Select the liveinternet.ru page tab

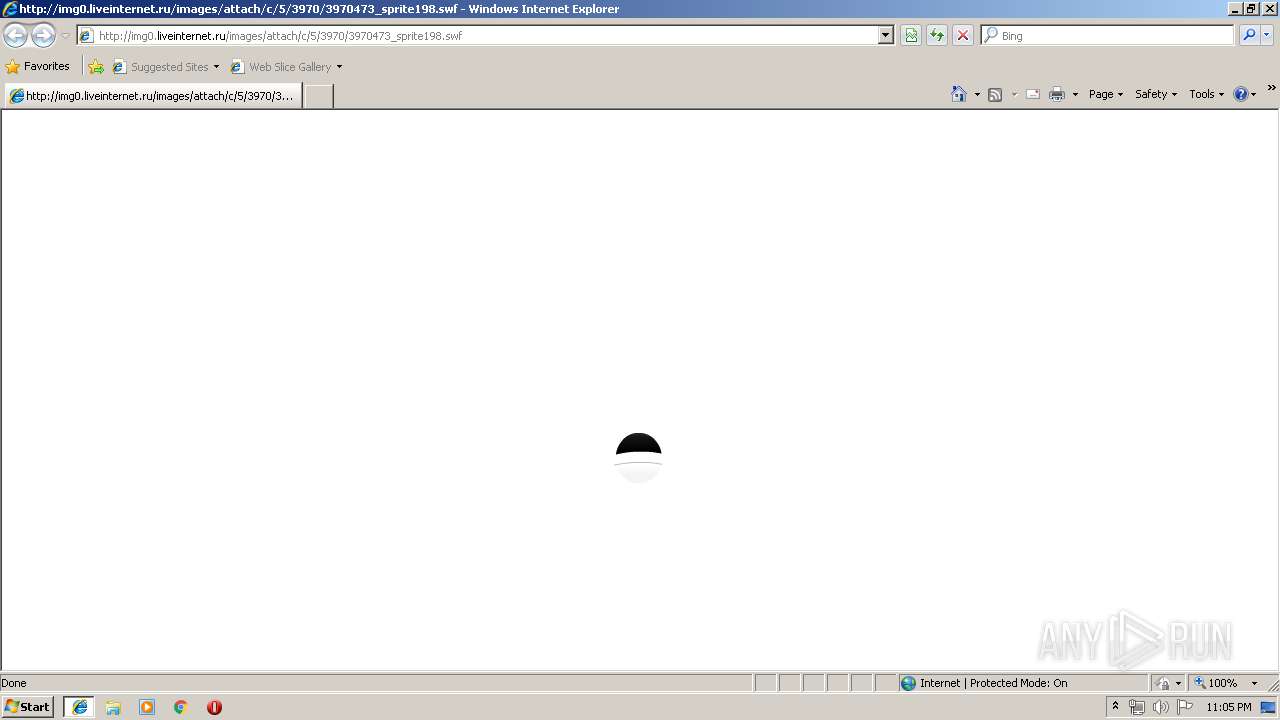pos(153,96)
